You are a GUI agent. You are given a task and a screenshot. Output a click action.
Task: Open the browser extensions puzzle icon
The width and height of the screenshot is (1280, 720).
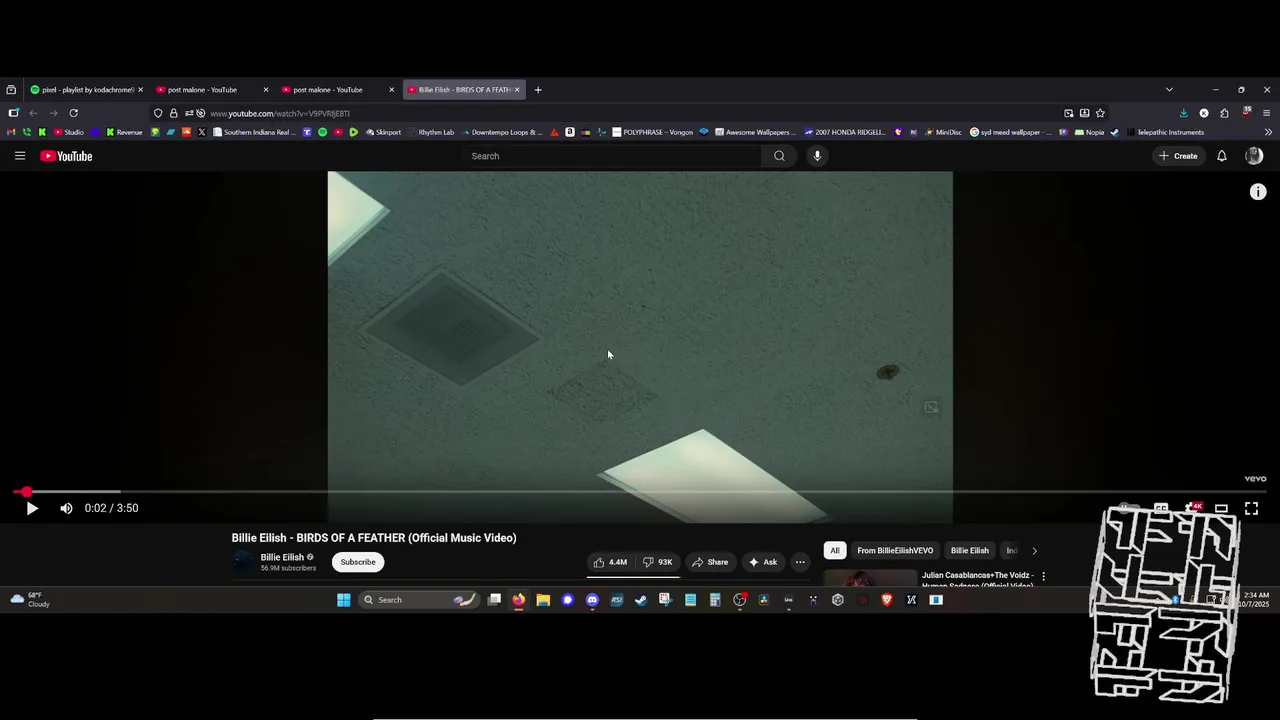(1224, 113)
